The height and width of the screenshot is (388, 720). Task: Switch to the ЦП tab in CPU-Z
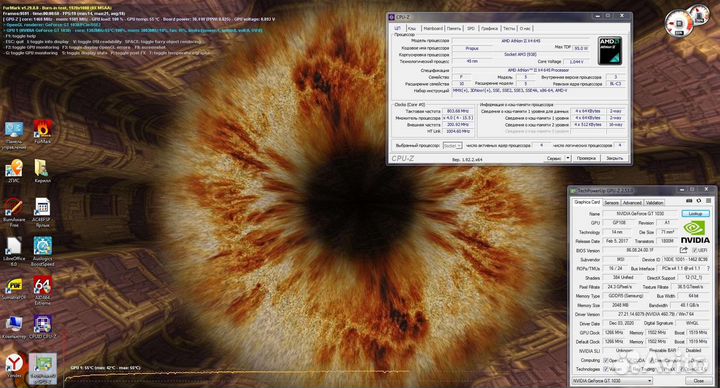tap(397, 28)
